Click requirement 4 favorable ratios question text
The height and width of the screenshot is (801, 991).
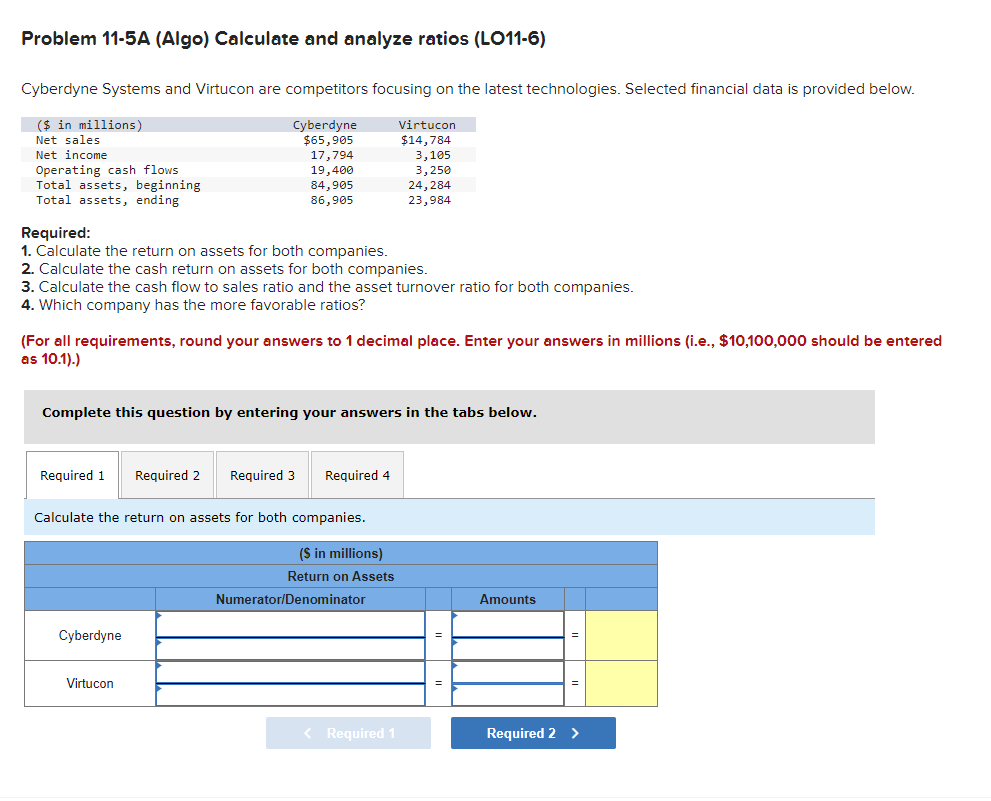pos(193,305)
